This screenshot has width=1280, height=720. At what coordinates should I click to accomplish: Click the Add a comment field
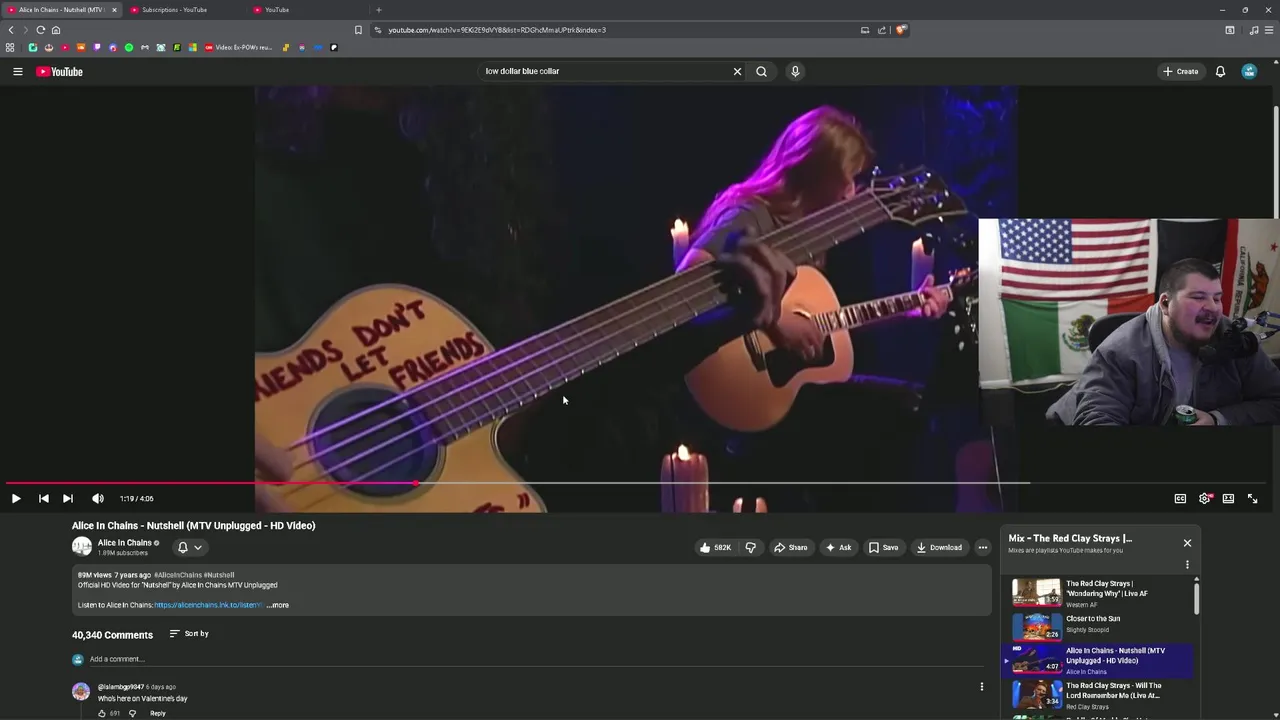535,659
